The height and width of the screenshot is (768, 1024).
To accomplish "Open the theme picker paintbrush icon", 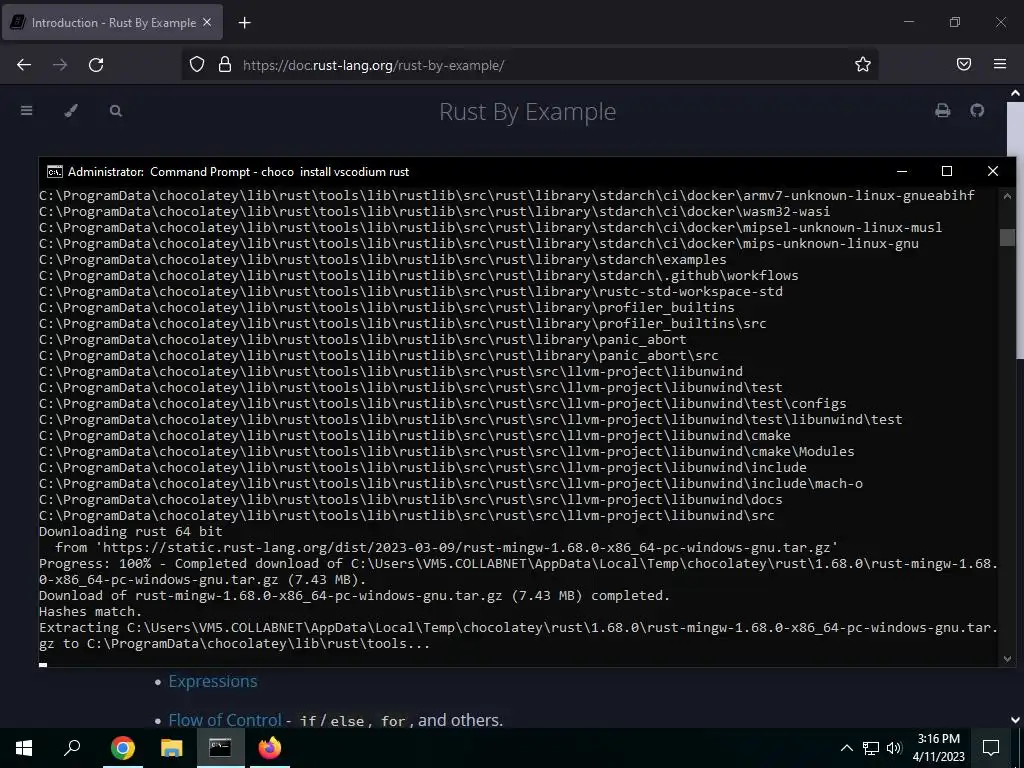I will [71, 111].
